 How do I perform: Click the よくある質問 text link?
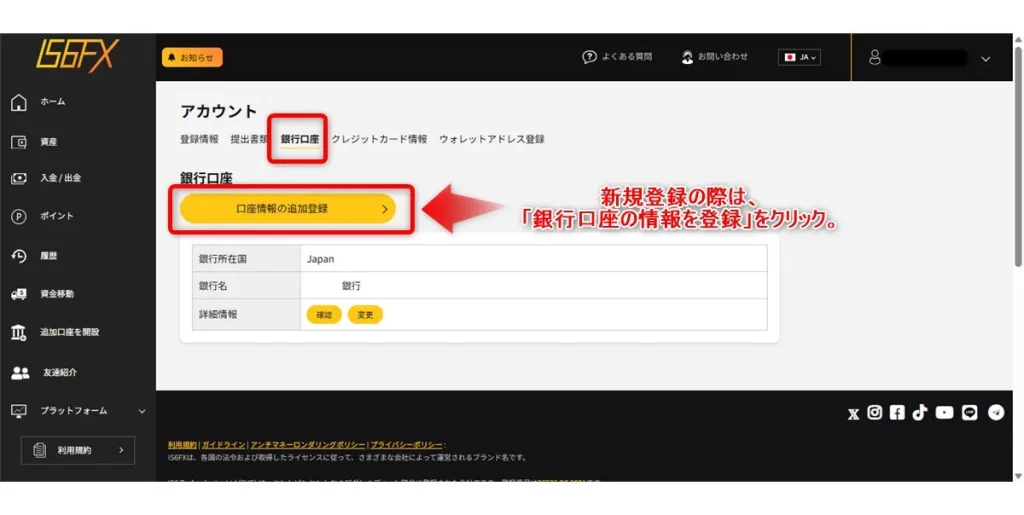[x=627, y=57]
